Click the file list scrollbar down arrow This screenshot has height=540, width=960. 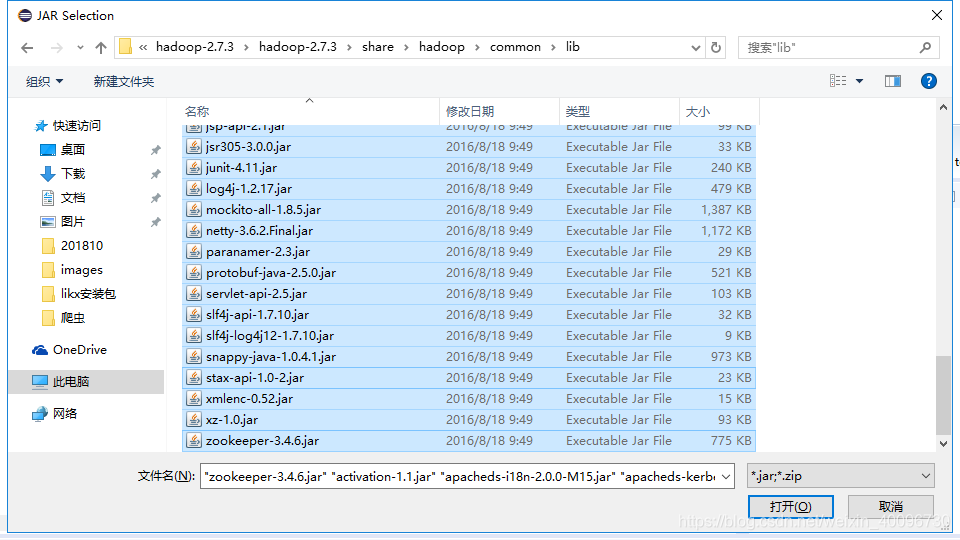(943, 444)
